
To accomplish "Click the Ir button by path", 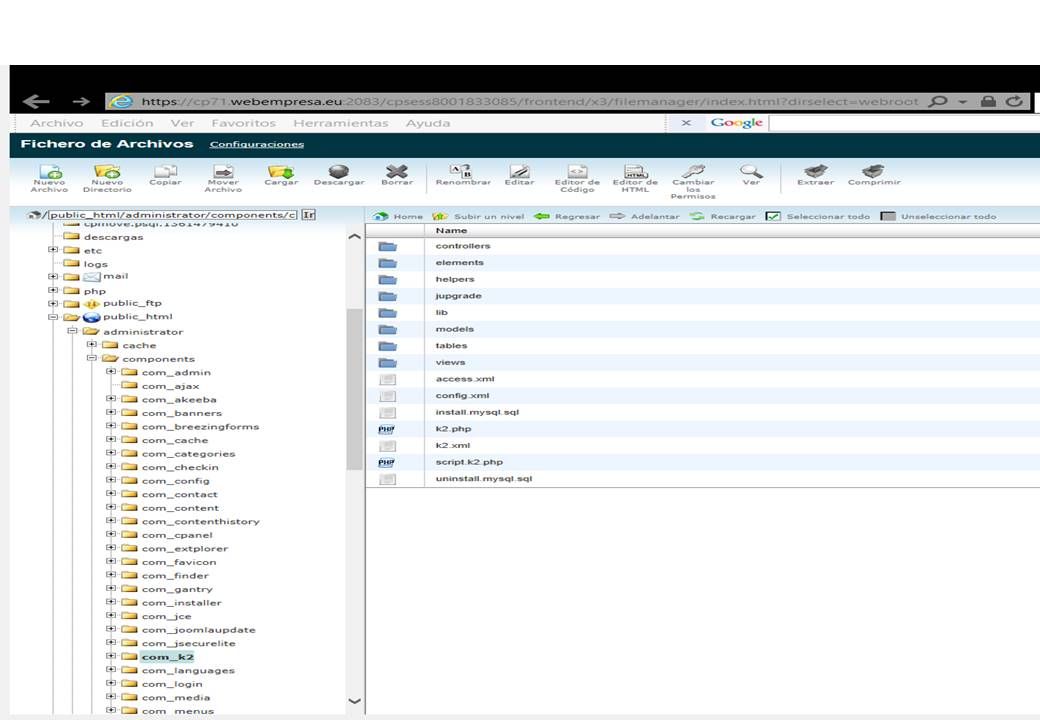I will pyautogui.click(x=308, y=215).
